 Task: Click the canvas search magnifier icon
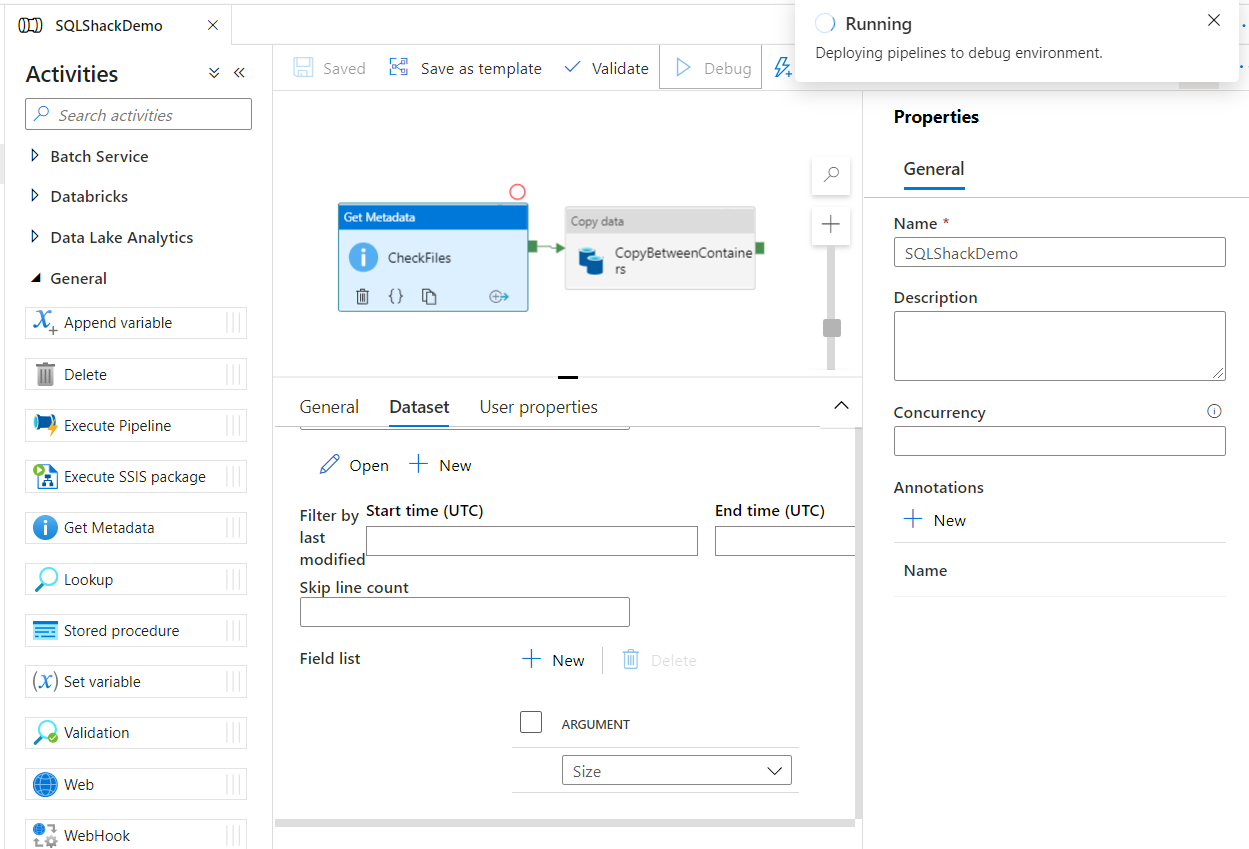pos(831,175)
